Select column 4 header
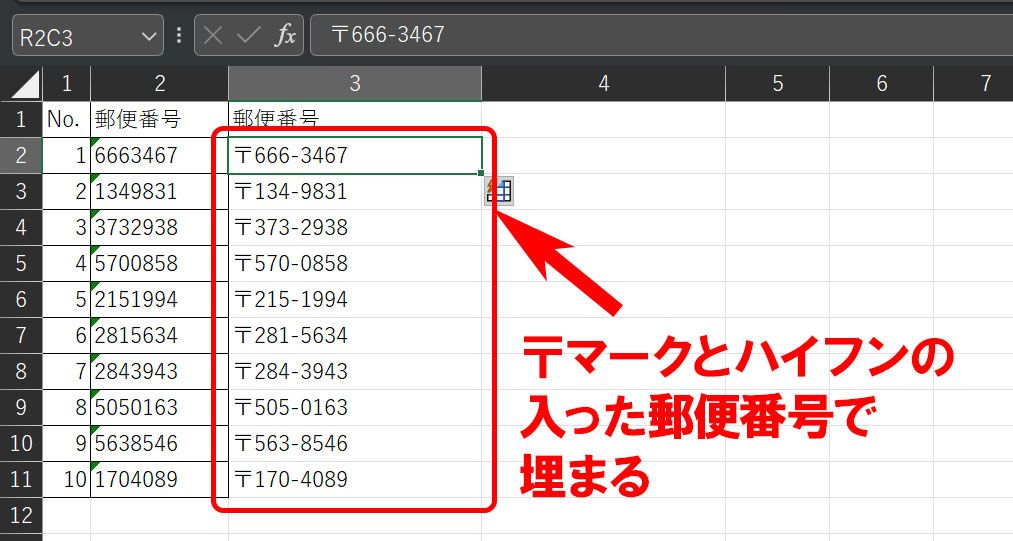 coord(603,84)
